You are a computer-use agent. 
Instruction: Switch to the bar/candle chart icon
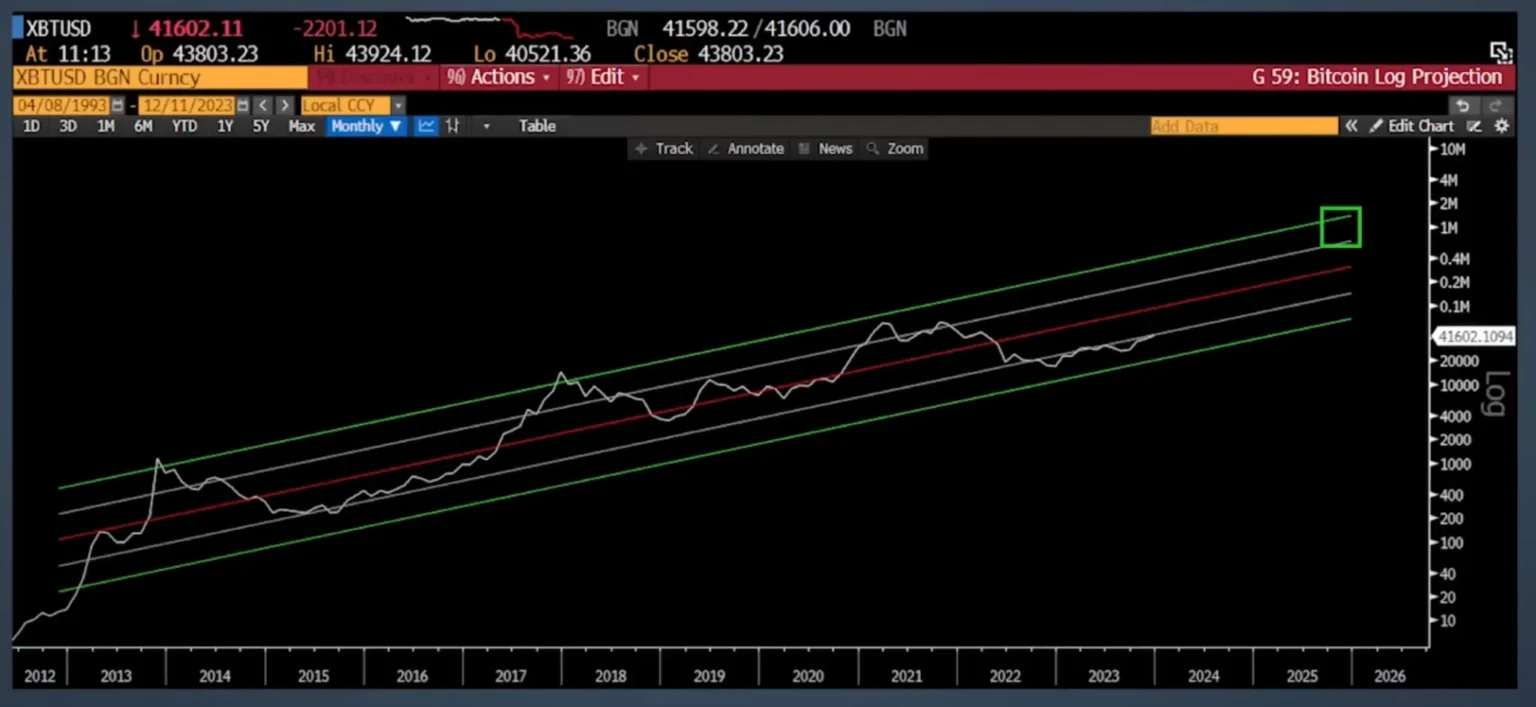click(x=453, y=126)
